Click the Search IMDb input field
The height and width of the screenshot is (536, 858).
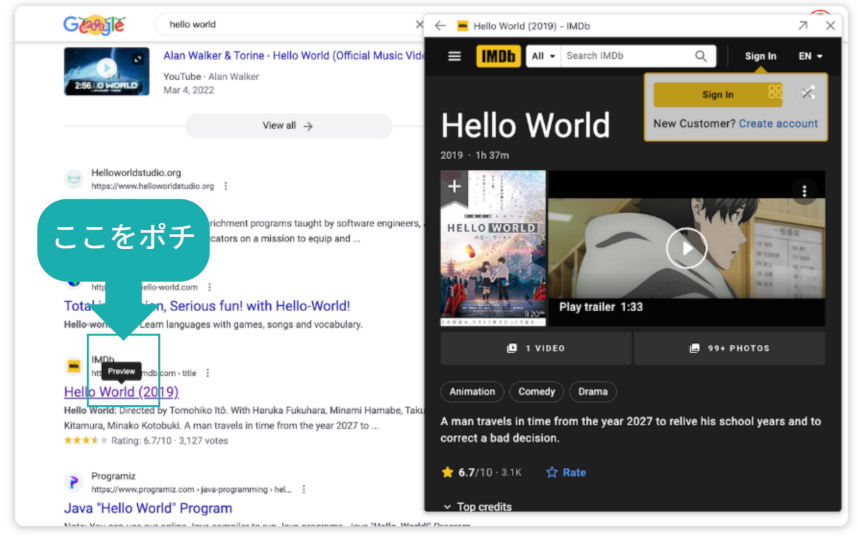627,56
